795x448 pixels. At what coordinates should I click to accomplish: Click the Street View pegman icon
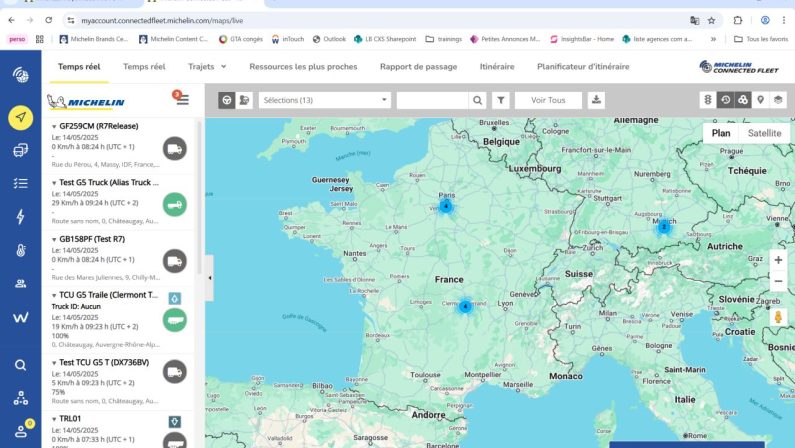point(778,317)
